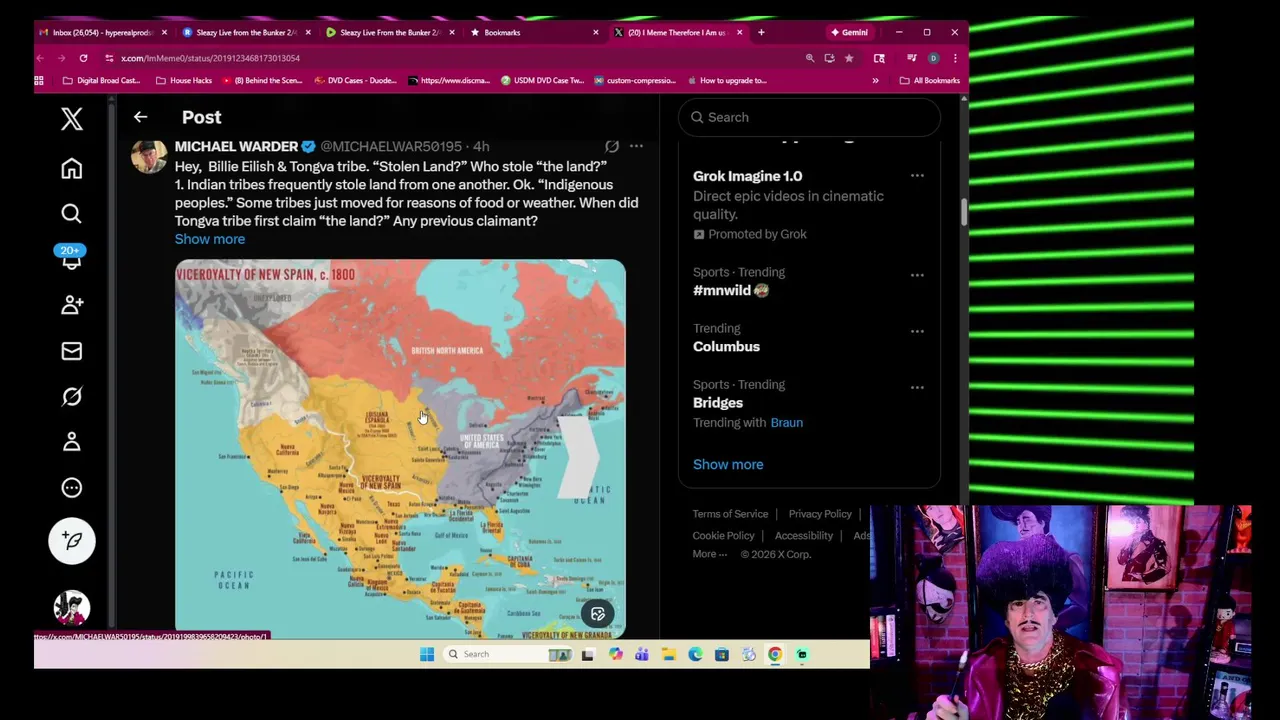Go to Home in X sidebar
This screenshot has width=1280, height=720.
pos(71,168)
